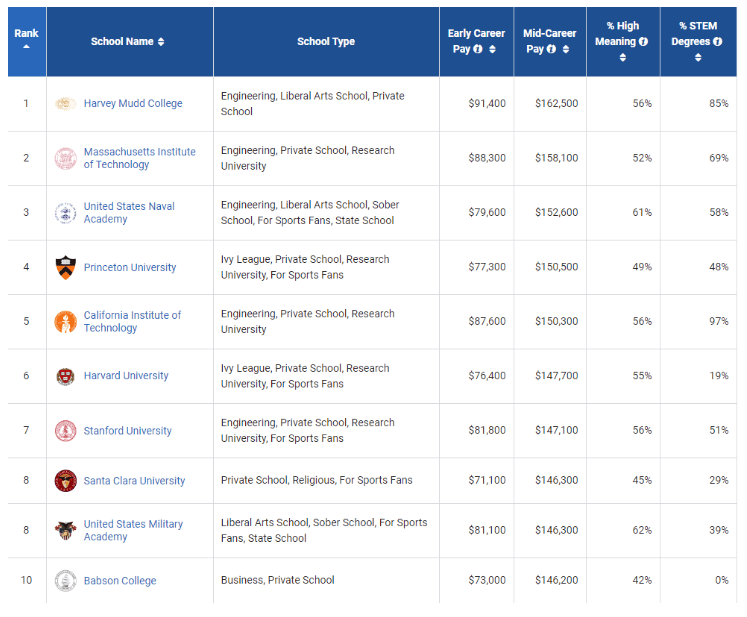This screenshot has width=747, height=617.
Task: Click the Mid-Career Pay info icon
Action: click(x=550, y=49)
